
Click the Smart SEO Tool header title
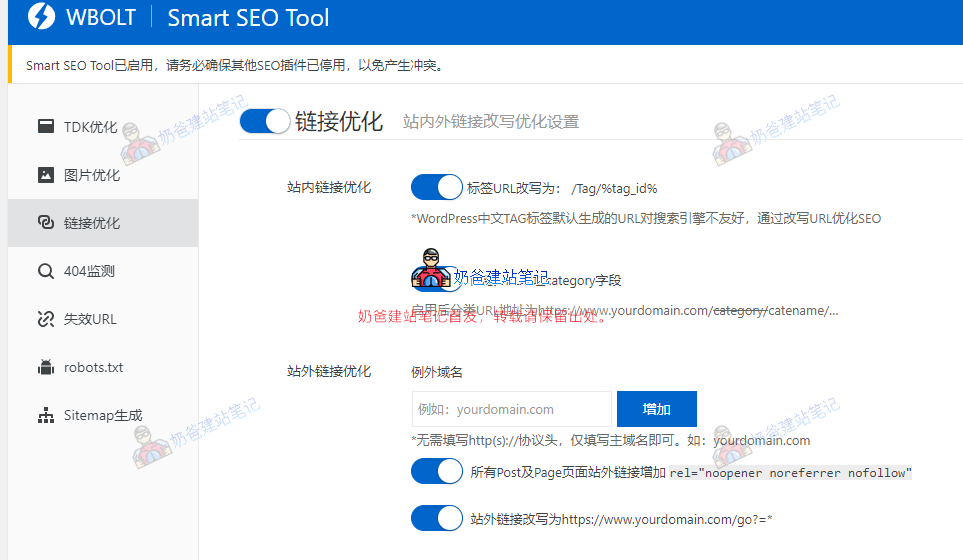coord(248,18)
